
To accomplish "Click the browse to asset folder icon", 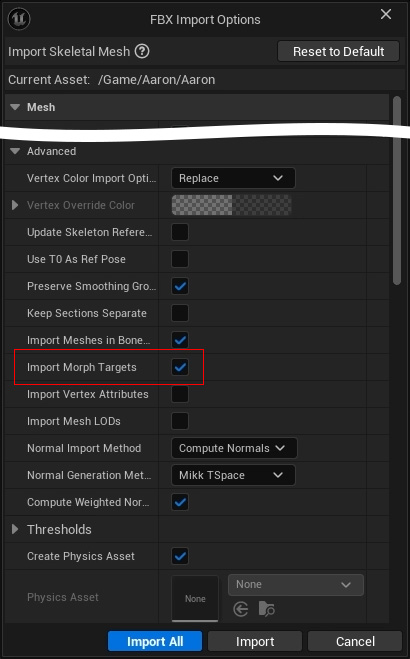I will [x=267, y=609].
